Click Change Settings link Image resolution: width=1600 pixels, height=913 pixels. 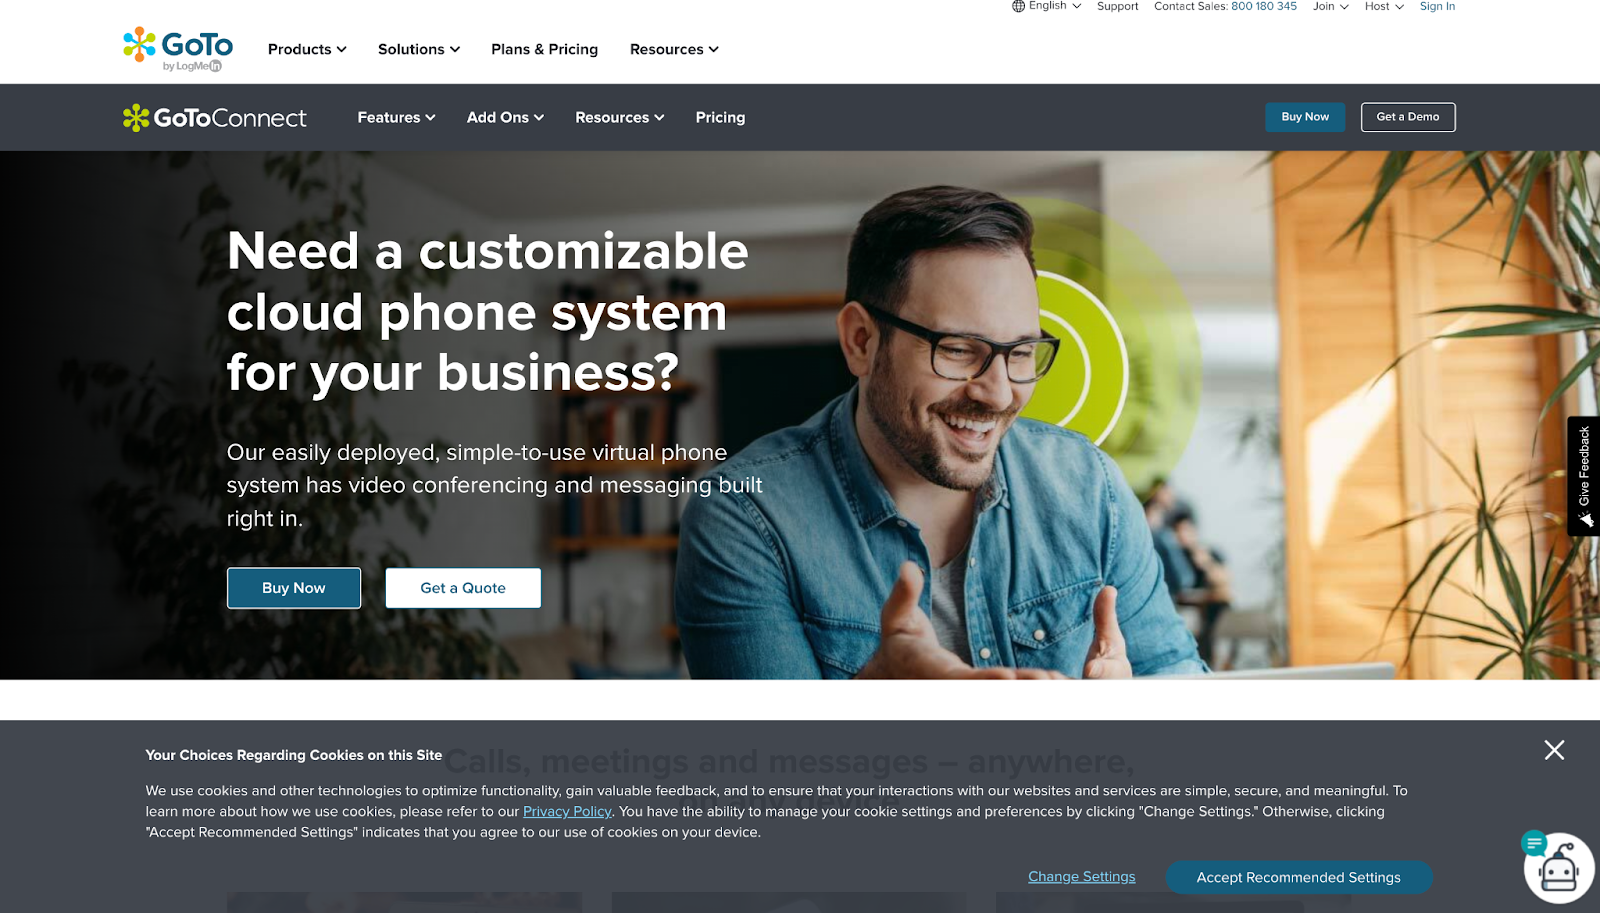point(1082,877)
